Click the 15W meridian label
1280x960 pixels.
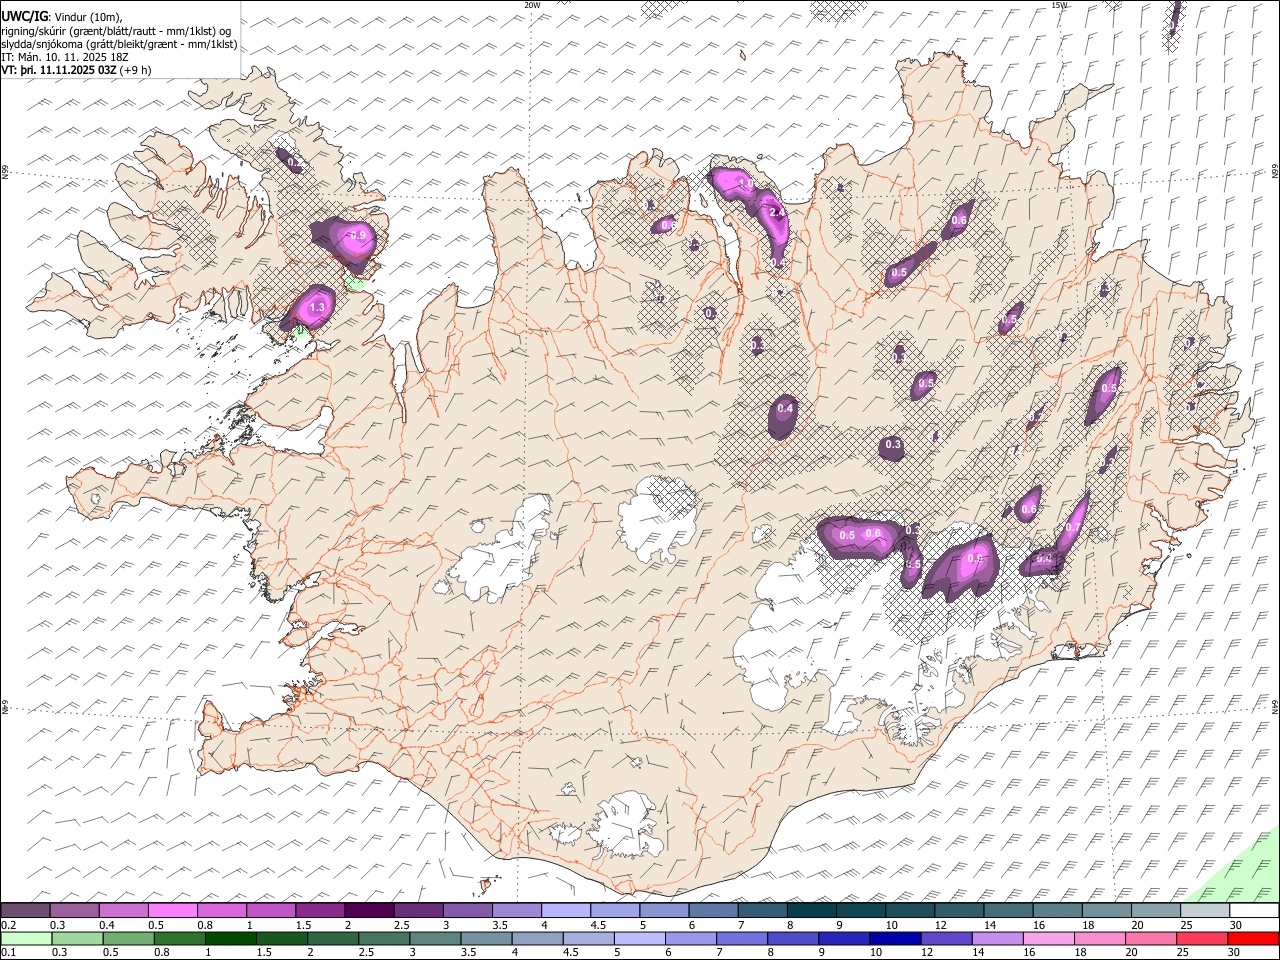[1059, 5]
